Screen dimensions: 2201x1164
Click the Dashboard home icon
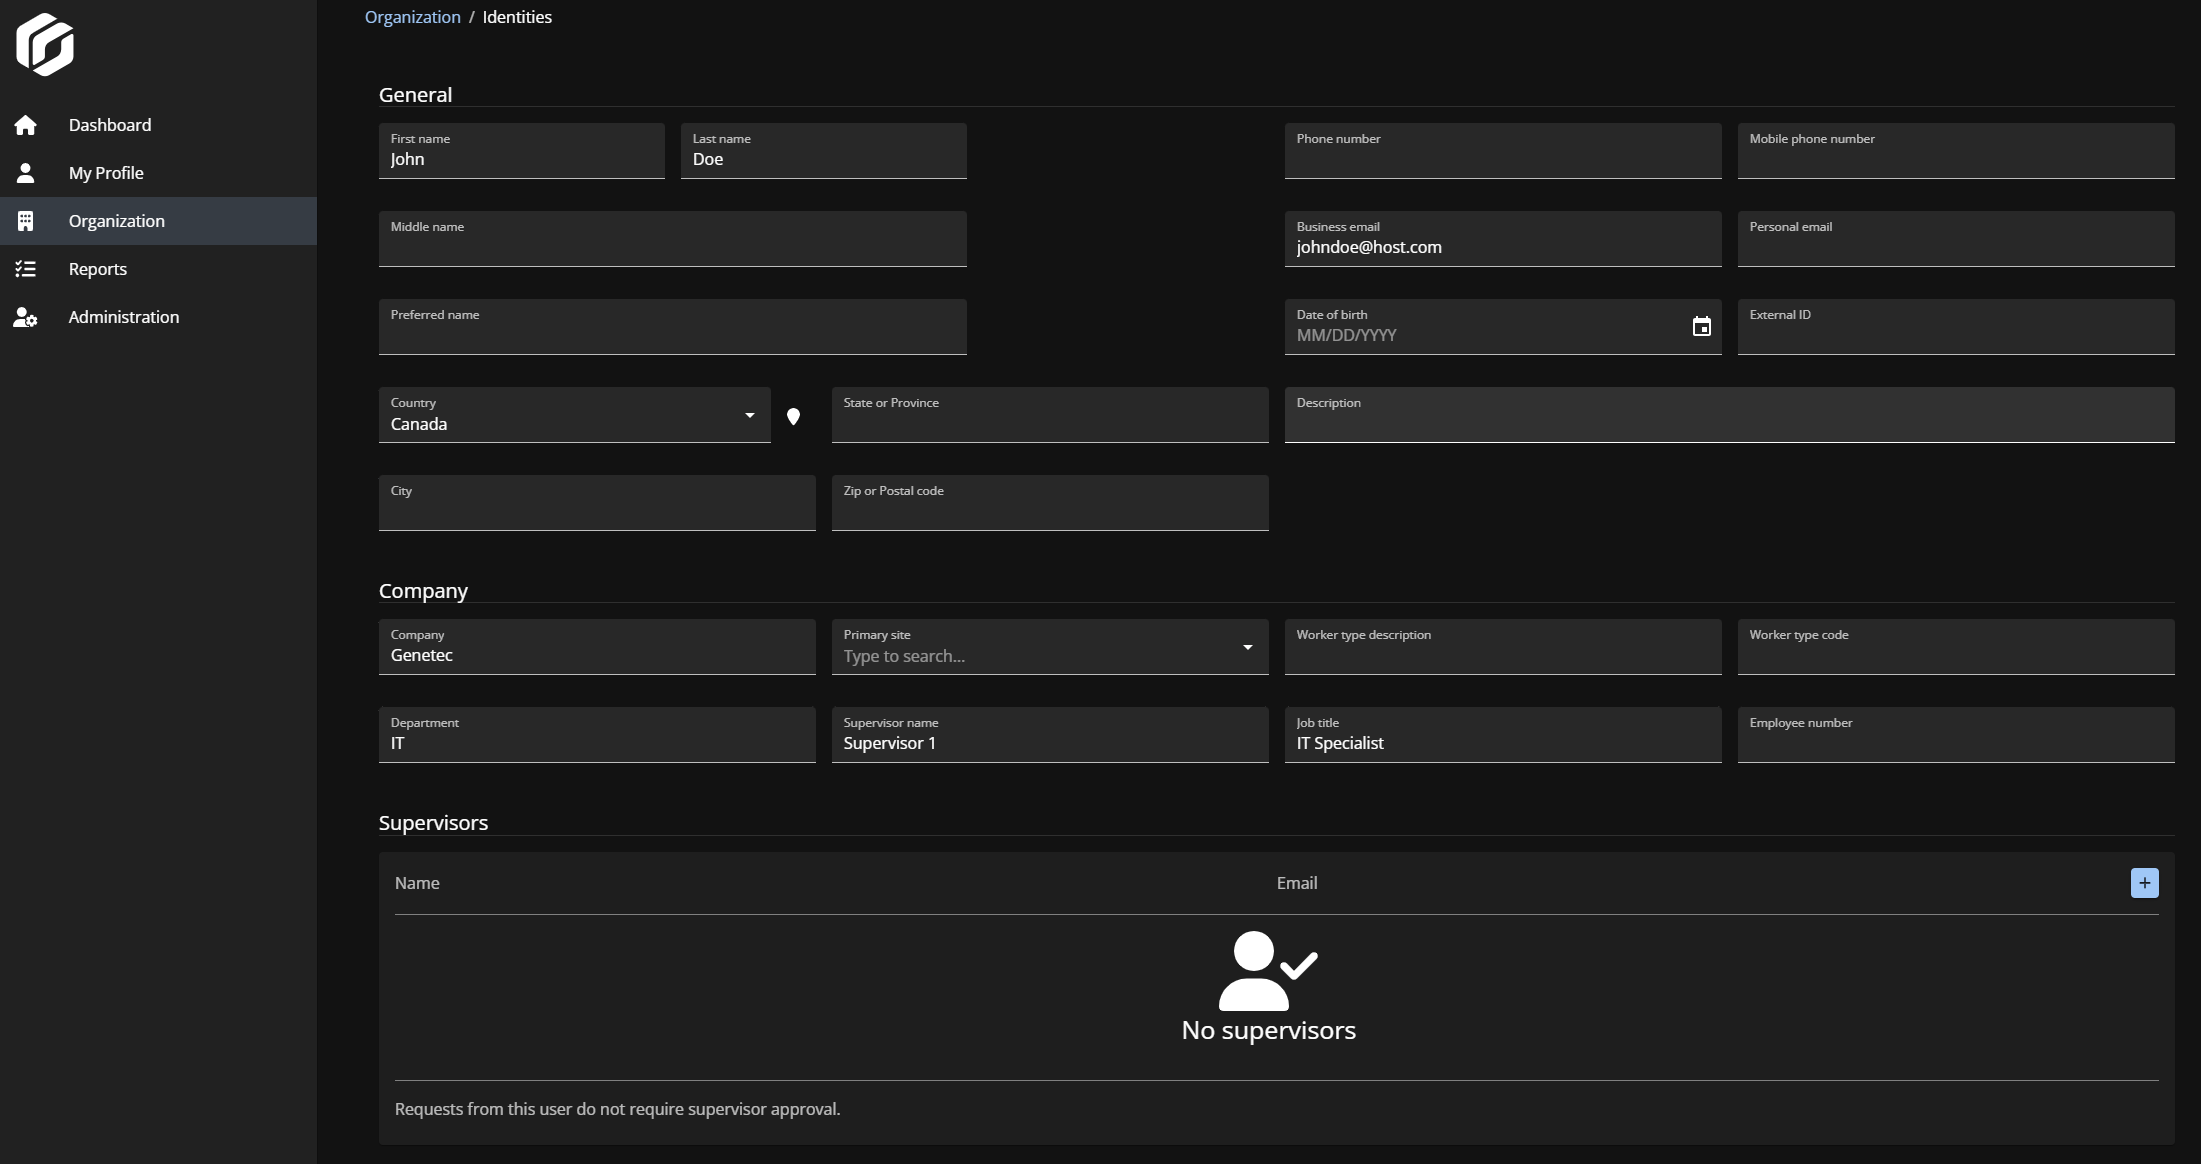point(26,125)
